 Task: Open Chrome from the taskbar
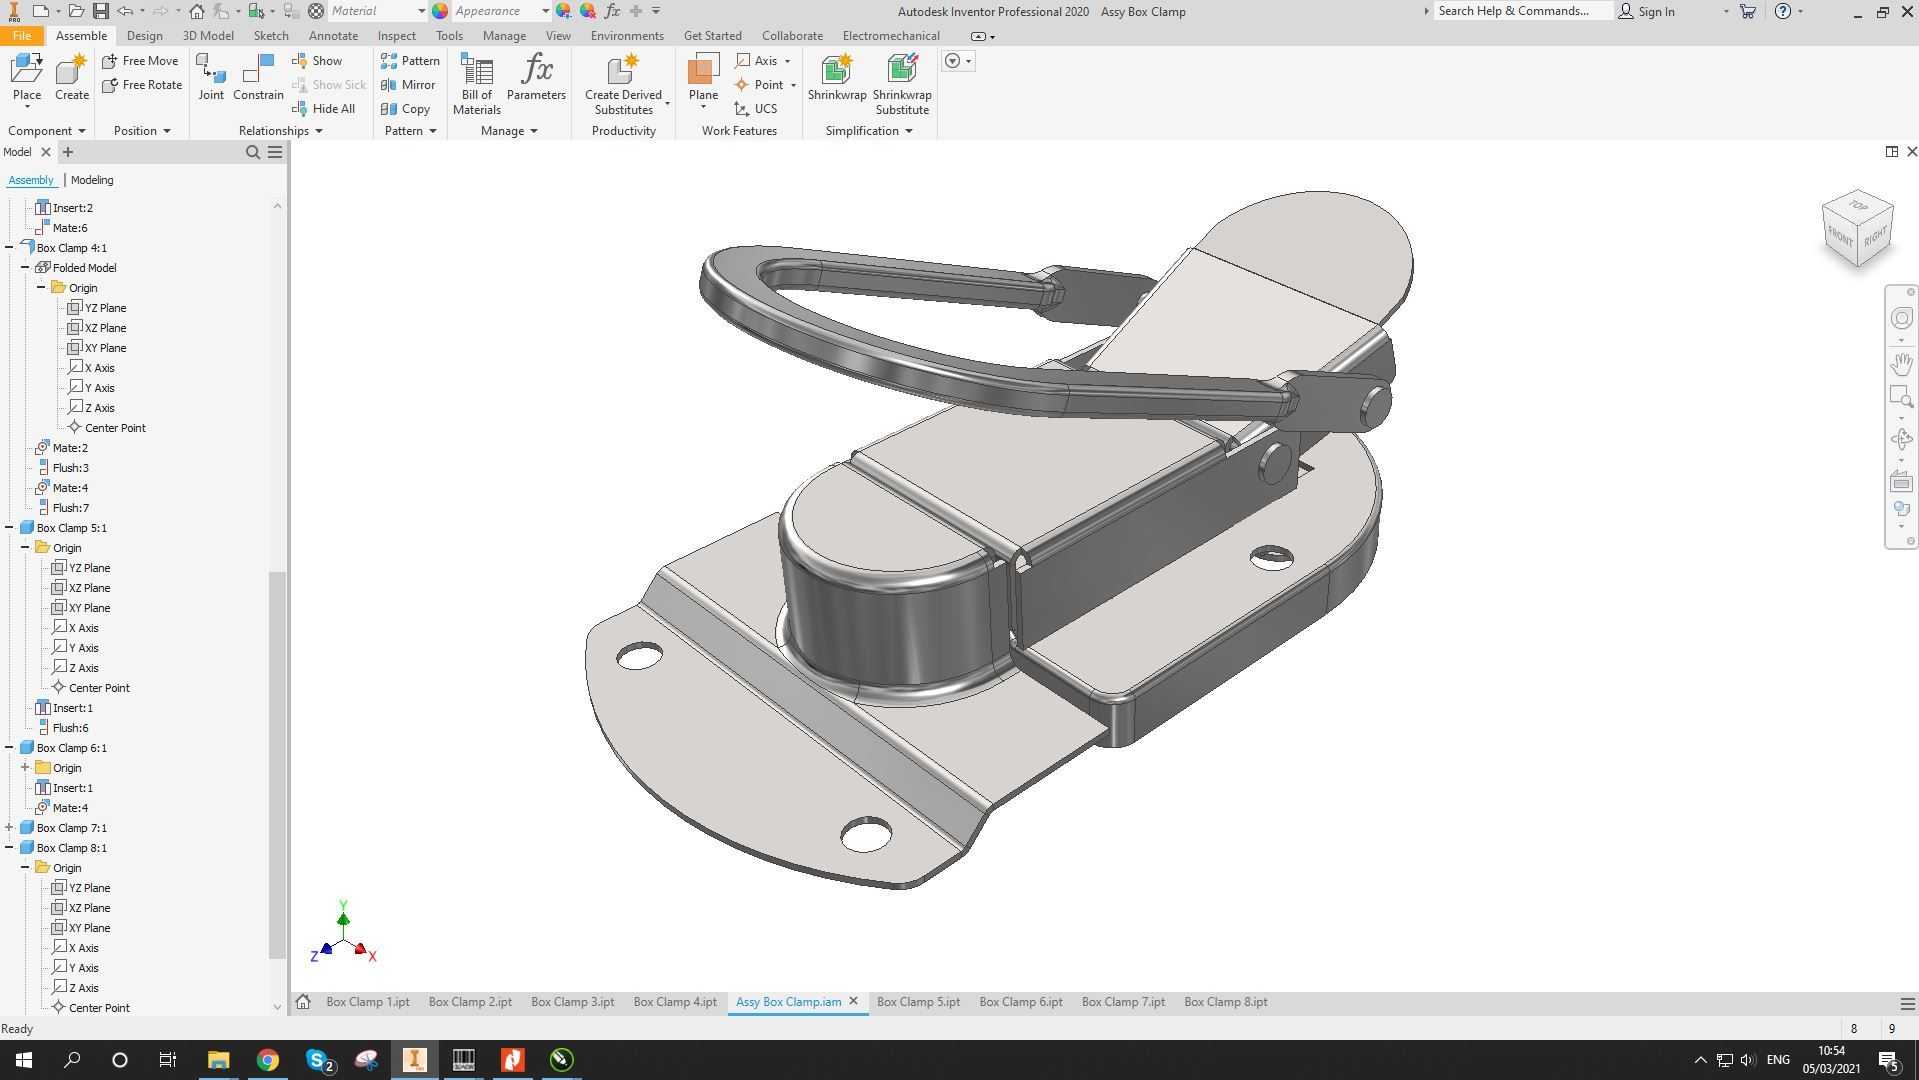coord(267,1060)
